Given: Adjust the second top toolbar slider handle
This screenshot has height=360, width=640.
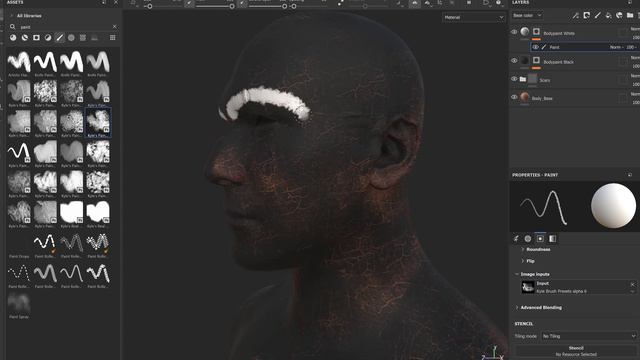Looking at the screenshot, I should [232, 6].
